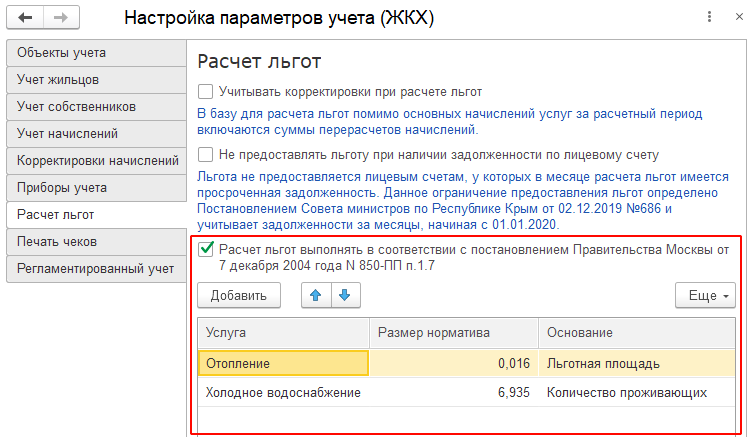Select the Отопление service cell

point(283,363)
